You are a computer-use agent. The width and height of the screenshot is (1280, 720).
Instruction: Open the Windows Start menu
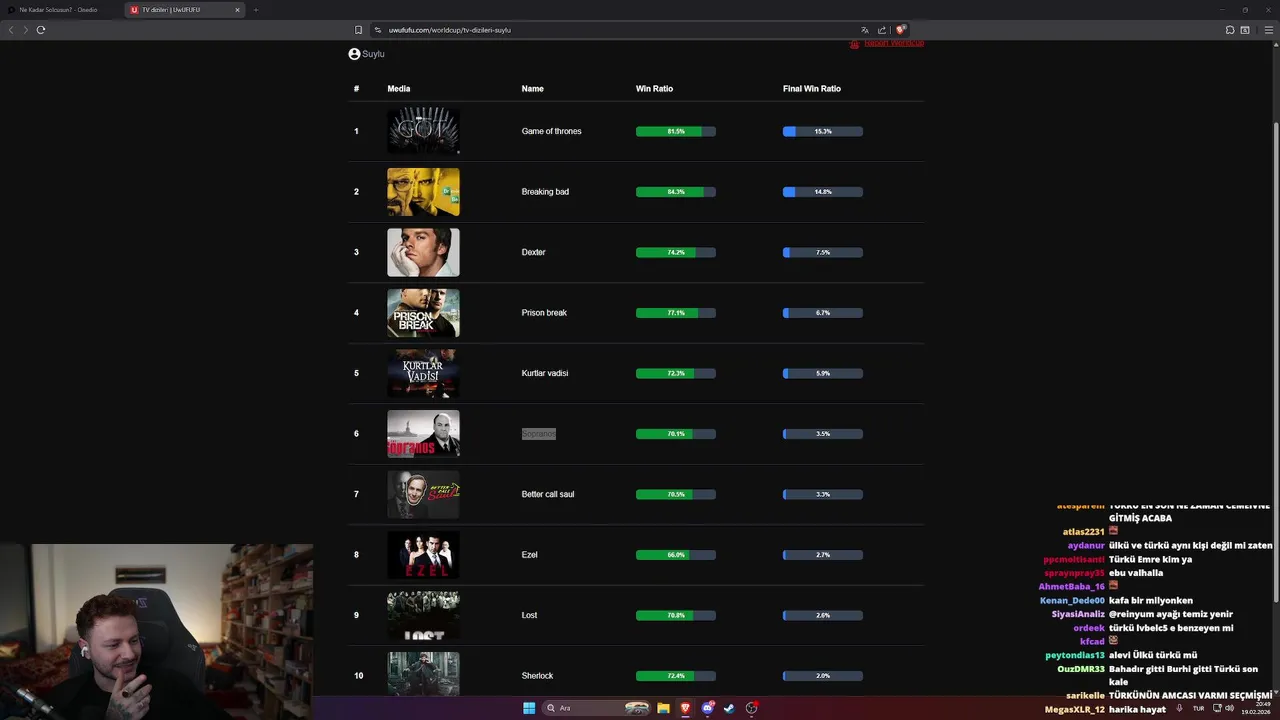click(529, 708)
